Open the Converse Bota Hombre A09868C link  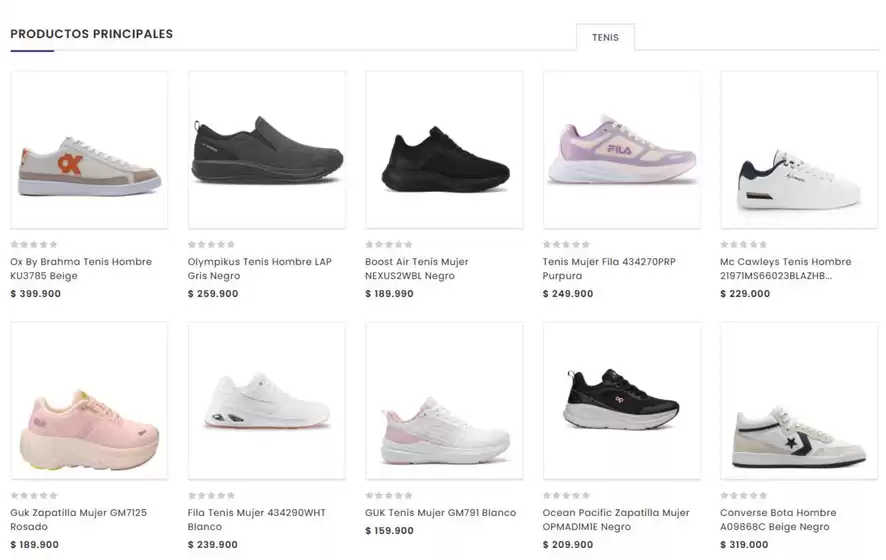click(x=778, y=519)
